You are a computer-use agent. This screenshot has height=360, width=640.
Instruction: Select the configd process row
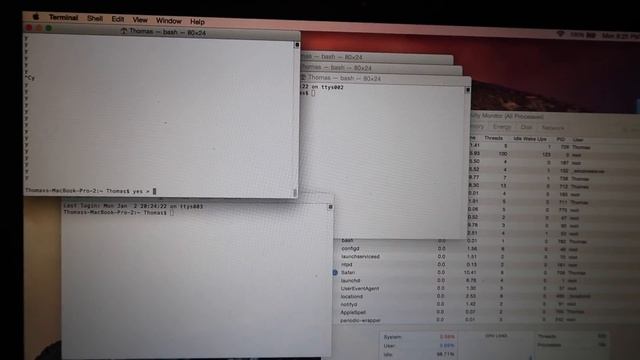click(487, 249)
